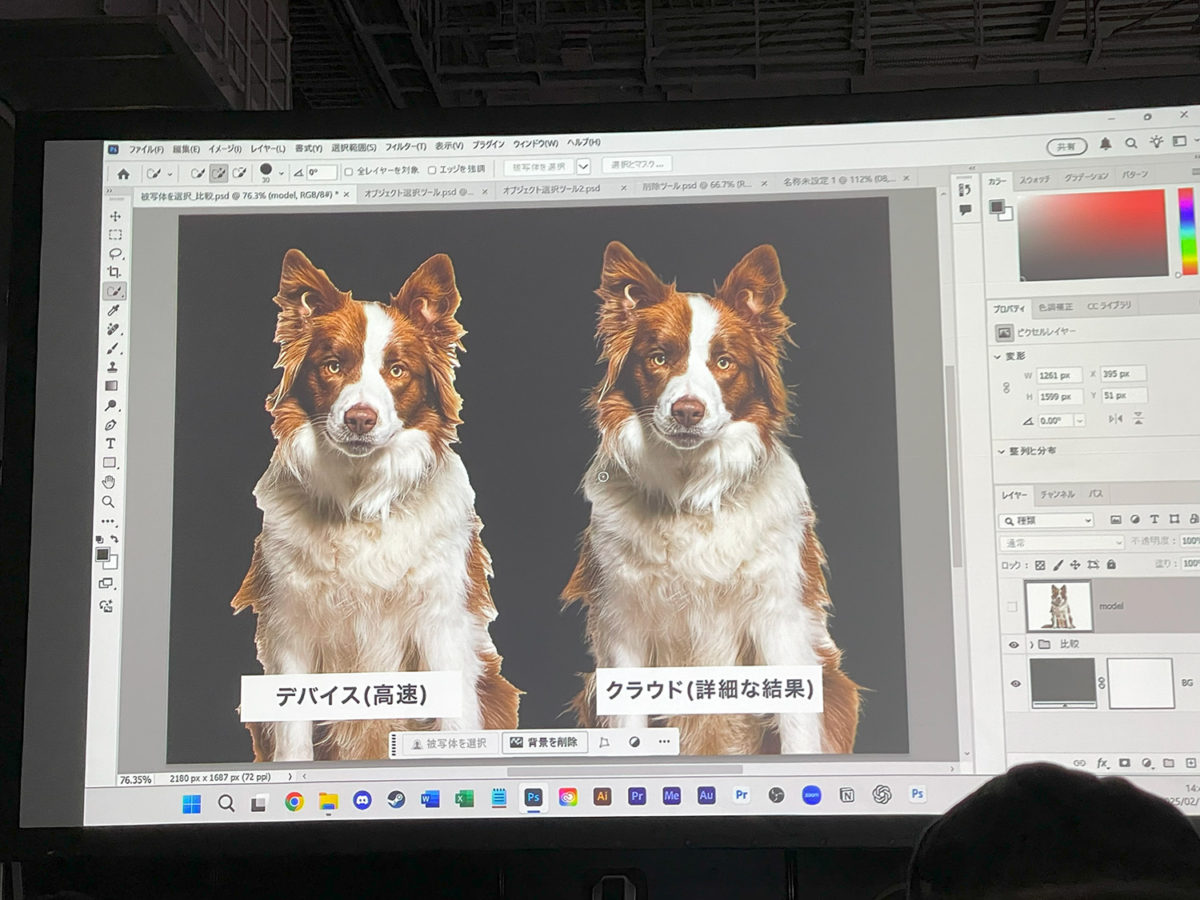
Task: Select the Zoom tool in toolbar
Action: (x=108, y=501)
